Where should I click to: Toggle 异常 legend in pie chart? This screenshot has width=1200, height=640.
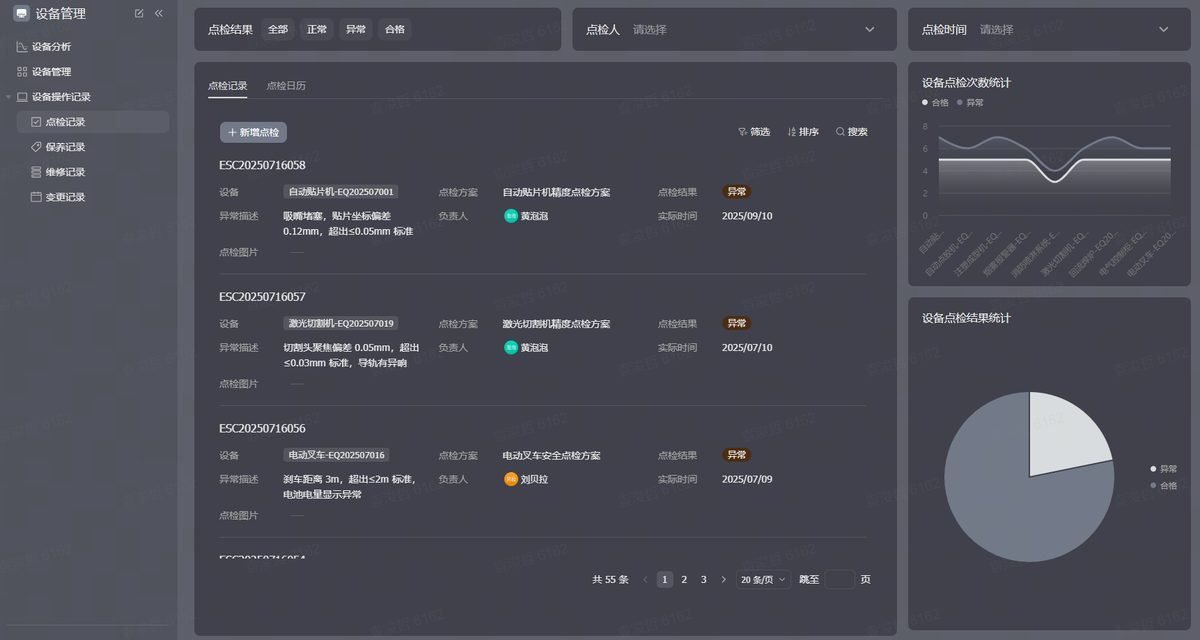pyautogui.click(x=1164, y=469)
